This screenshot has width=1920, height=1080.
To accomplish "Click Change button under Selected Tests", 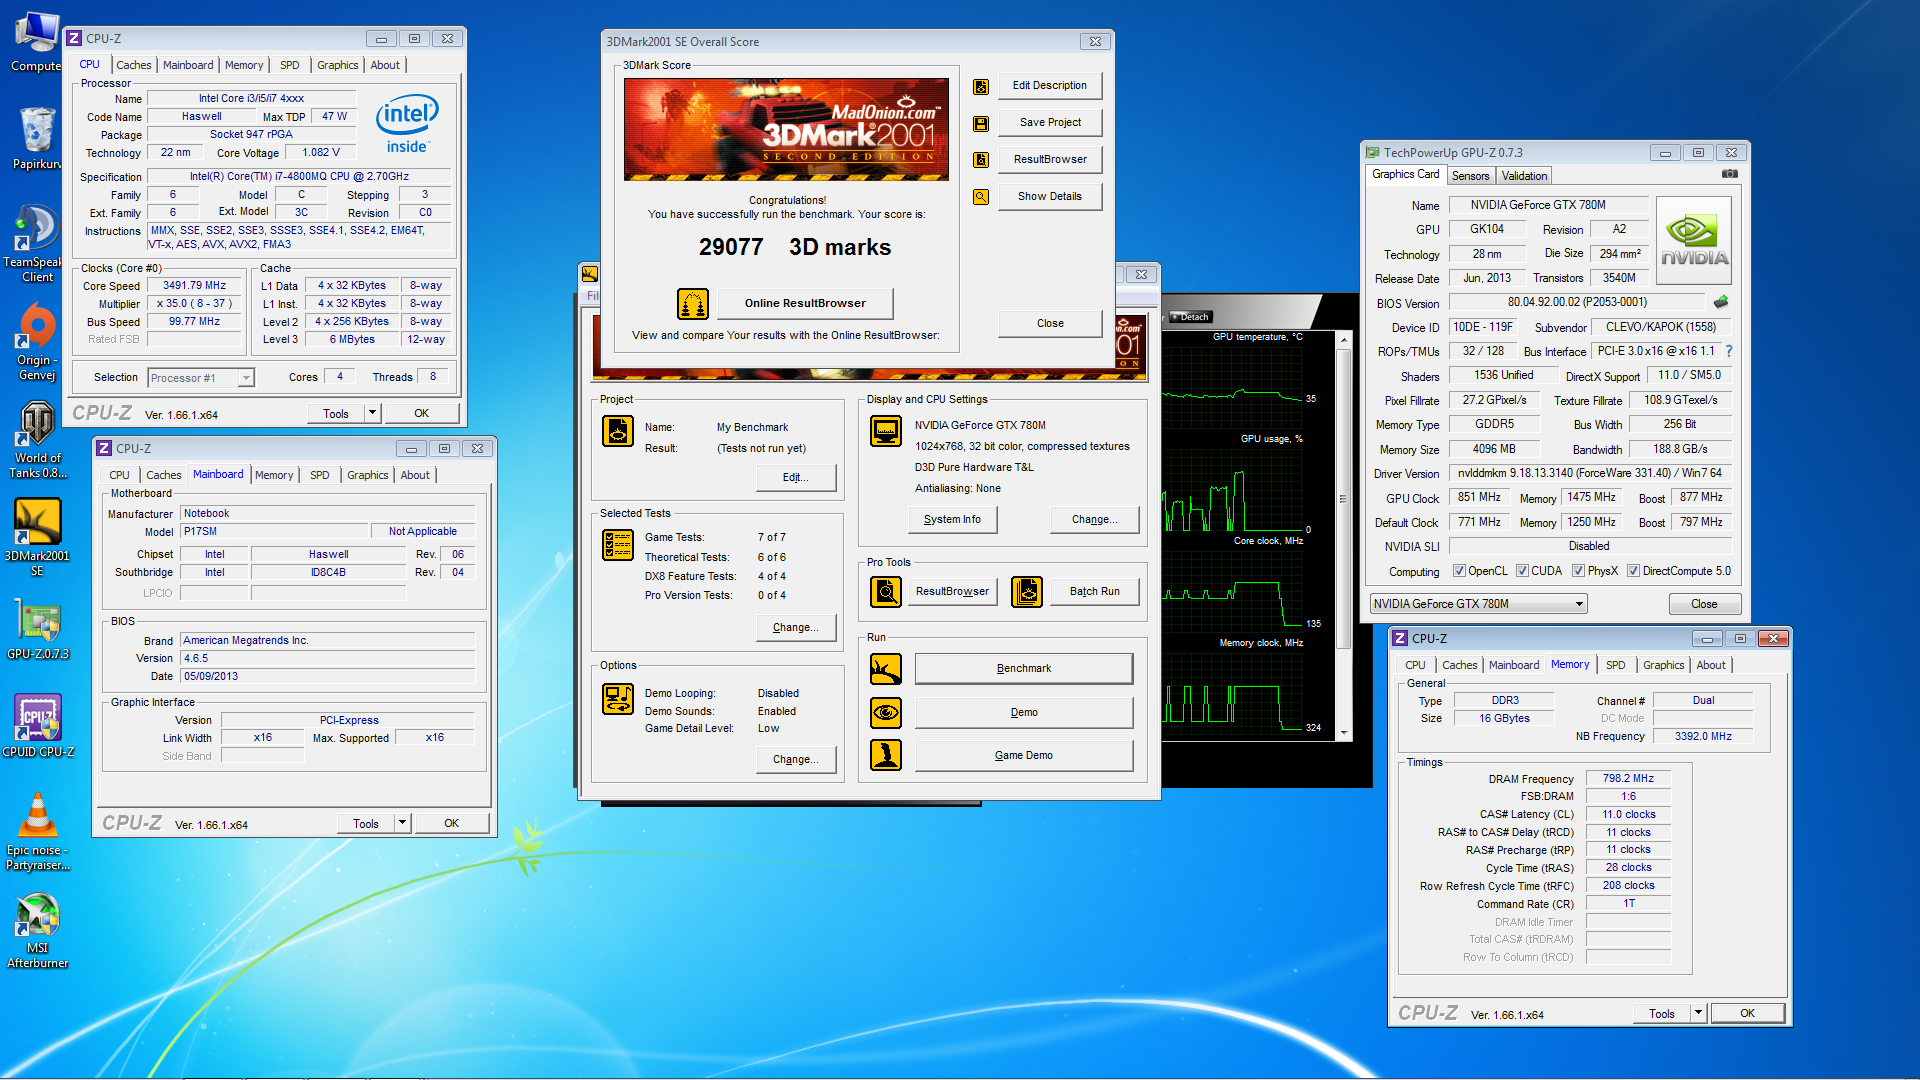I will [795, 627].
